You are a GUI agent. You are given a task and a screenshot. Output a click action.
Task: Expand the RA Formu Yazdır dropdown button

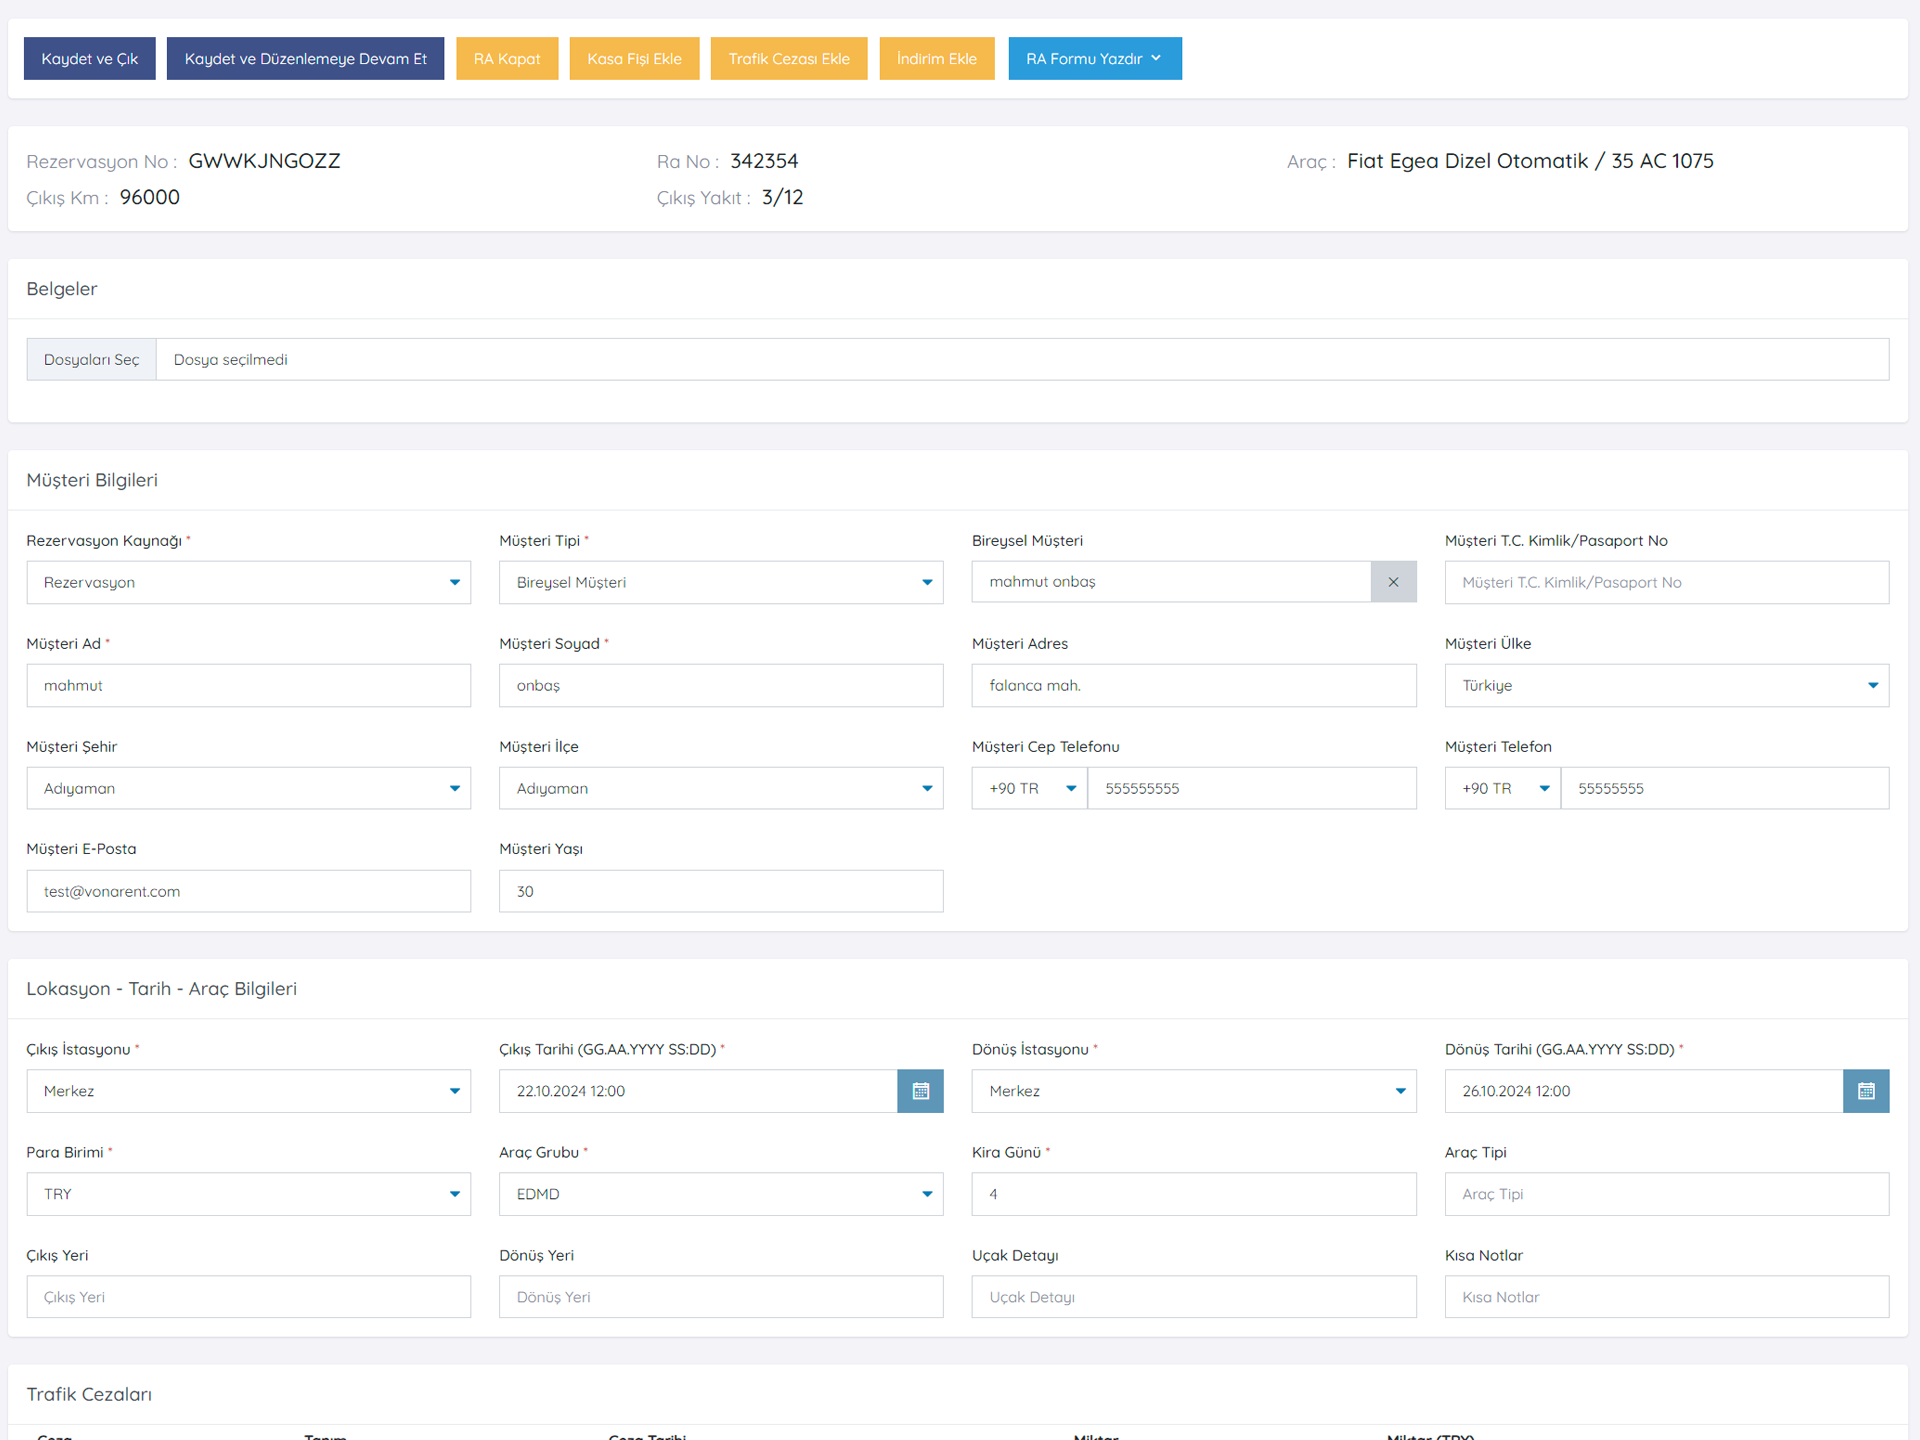tap(1094, 59)
